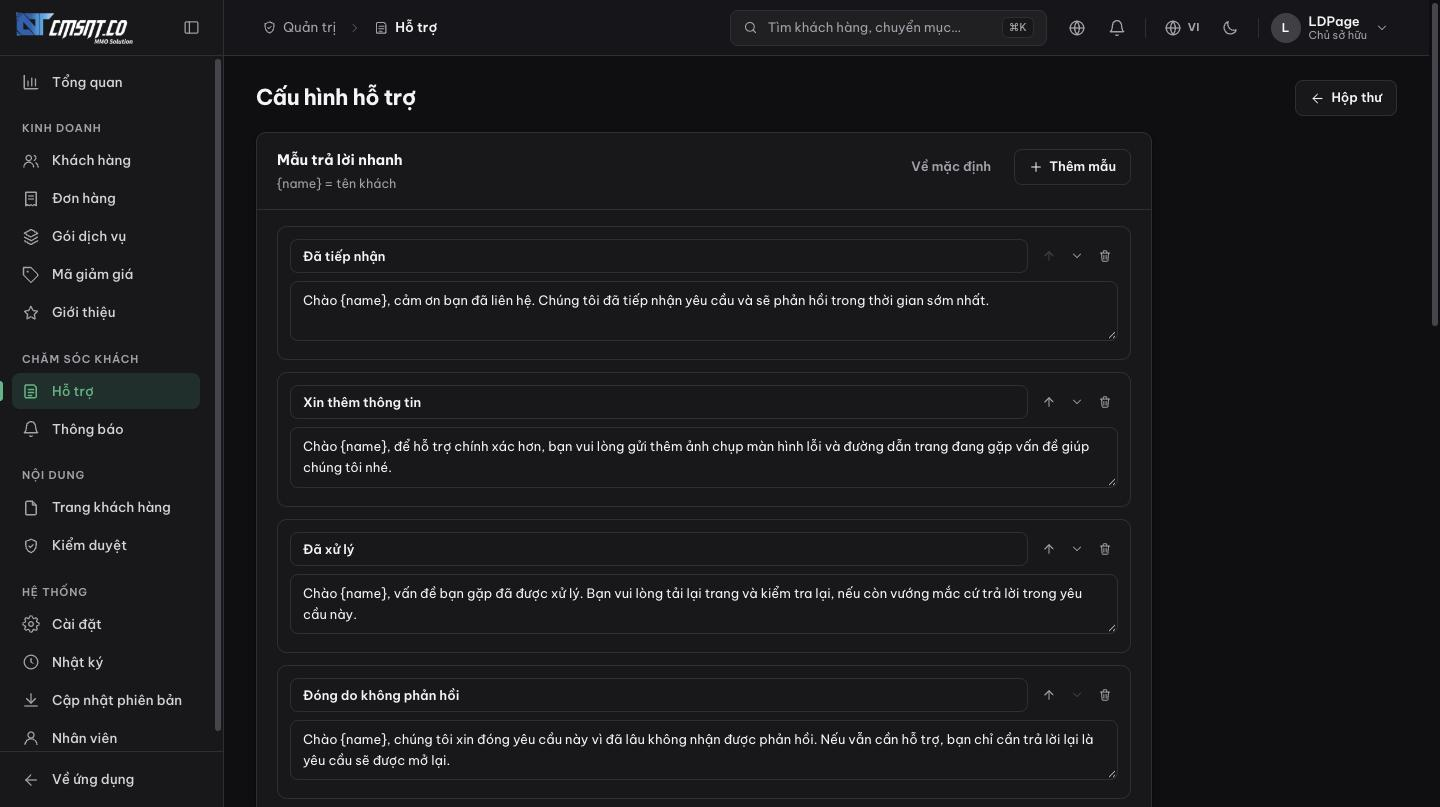1440x807 pixels.
Task: Go to Kiểm duyệt sidebar item
Action: pos(106,545)
